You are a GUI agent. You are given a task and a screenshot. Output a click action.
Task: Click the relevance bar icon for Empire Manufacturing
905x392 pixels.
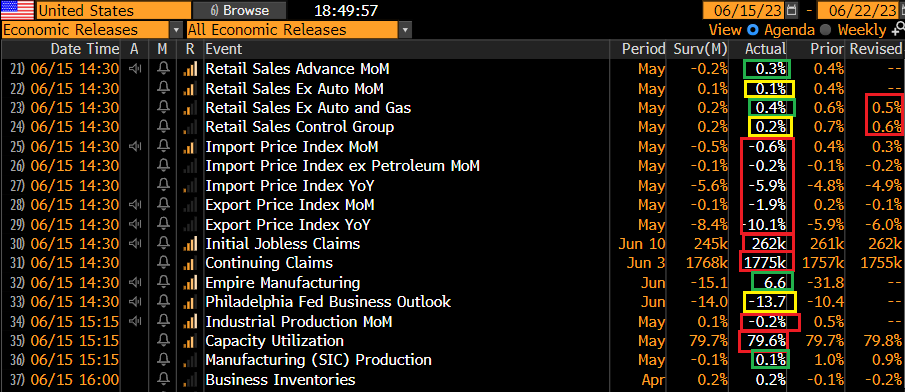click(x=189, y=283)
